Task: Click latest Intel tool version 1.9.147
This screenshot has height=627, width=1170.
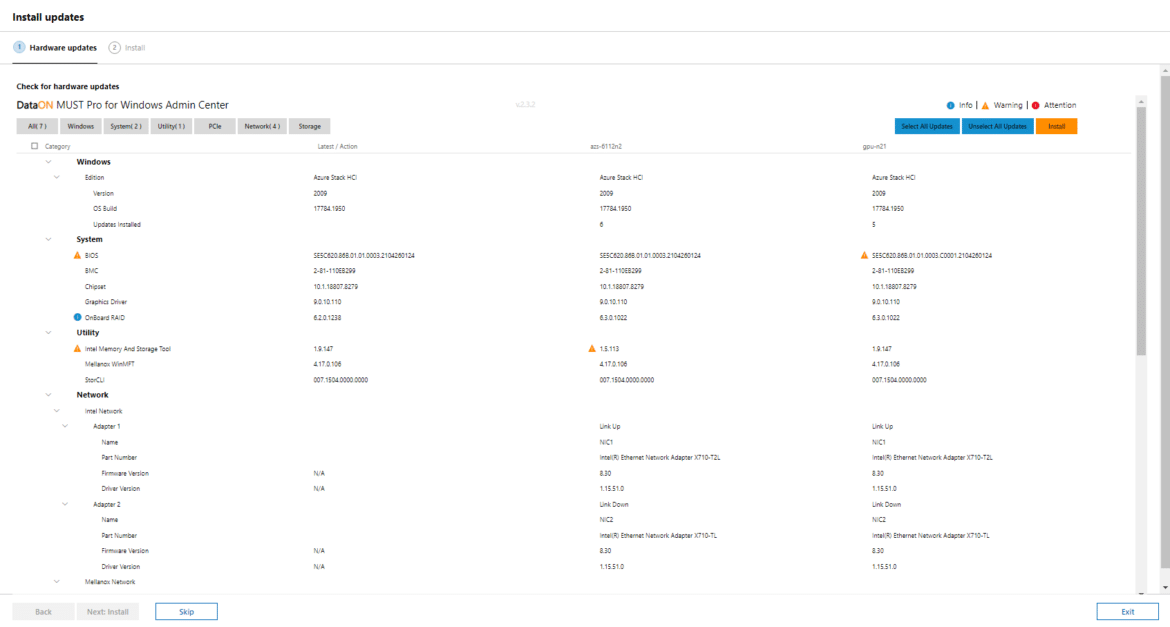Action: point(323,349)
